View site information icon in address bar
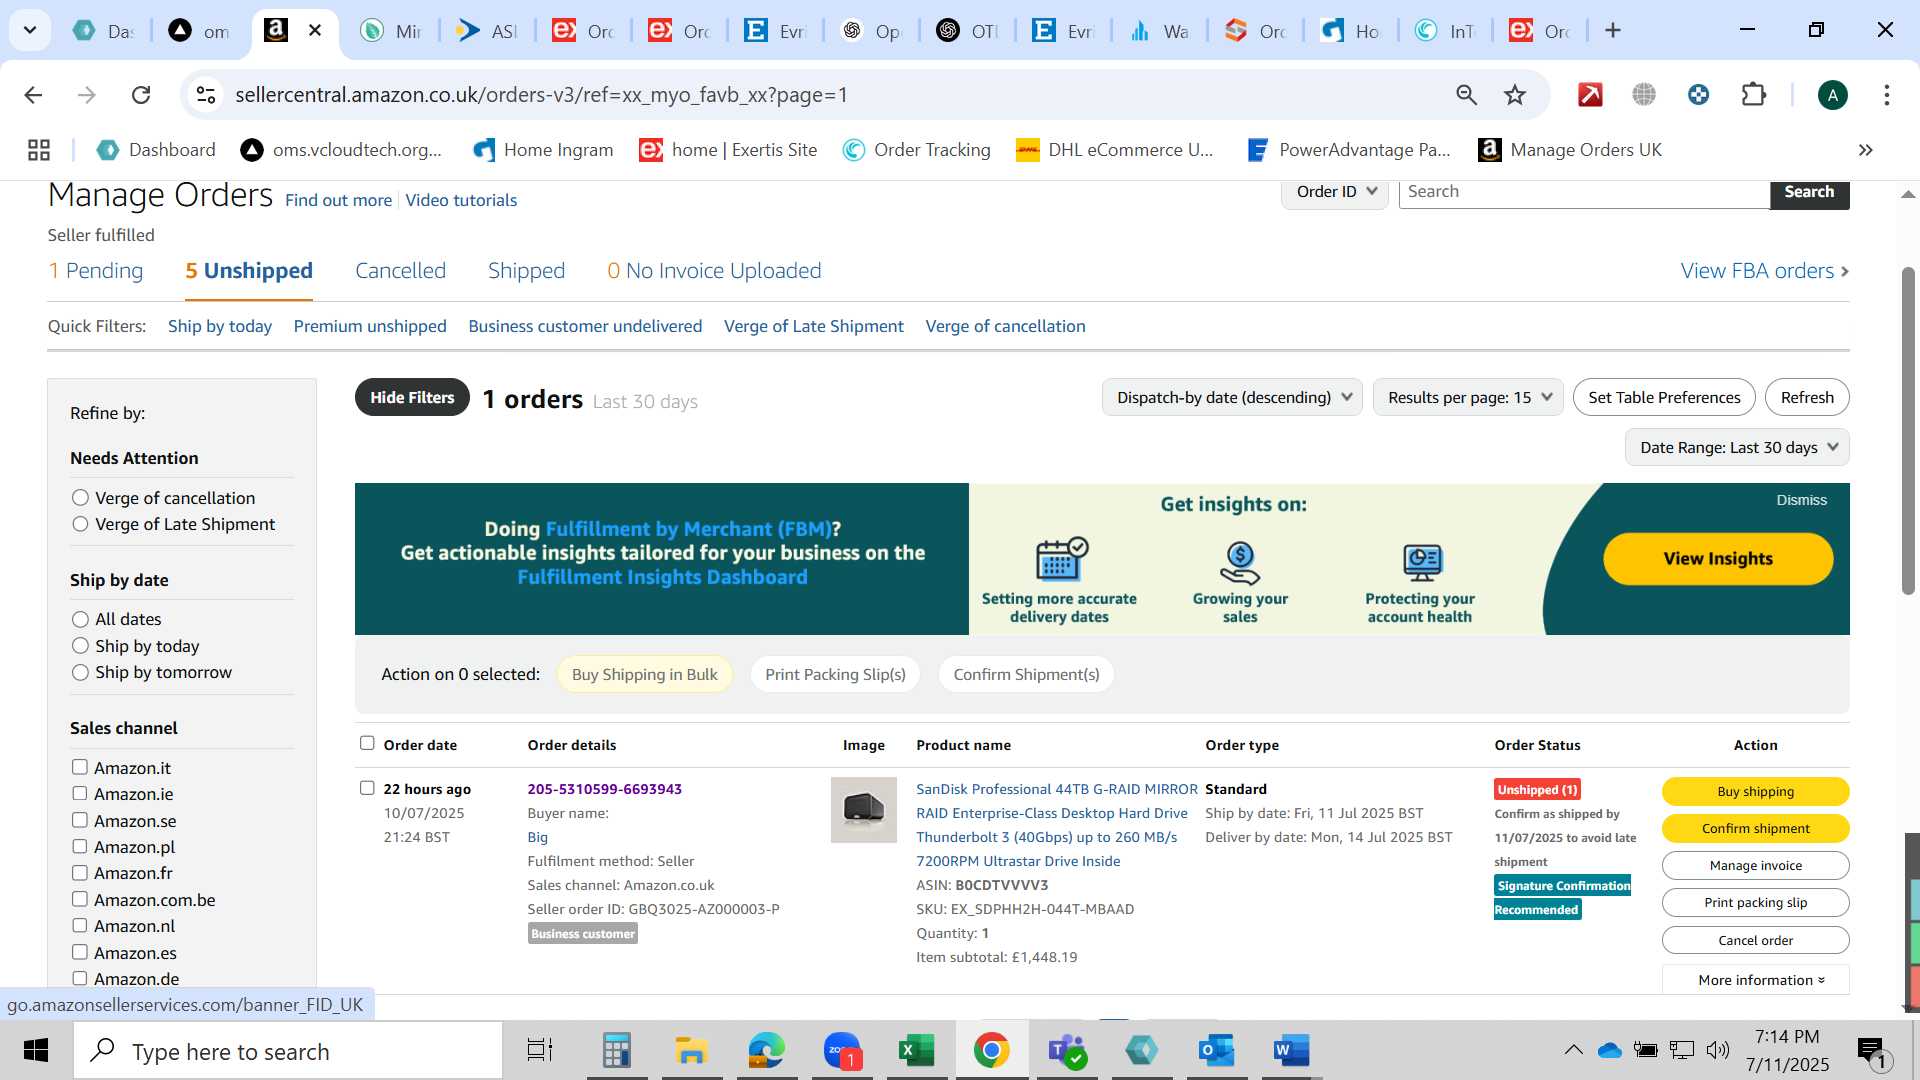 [206, 95]
